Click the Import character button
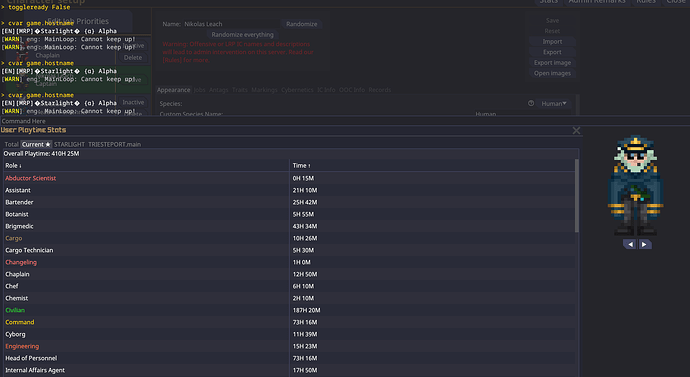The image size is (690, 377). click(552, 42)
